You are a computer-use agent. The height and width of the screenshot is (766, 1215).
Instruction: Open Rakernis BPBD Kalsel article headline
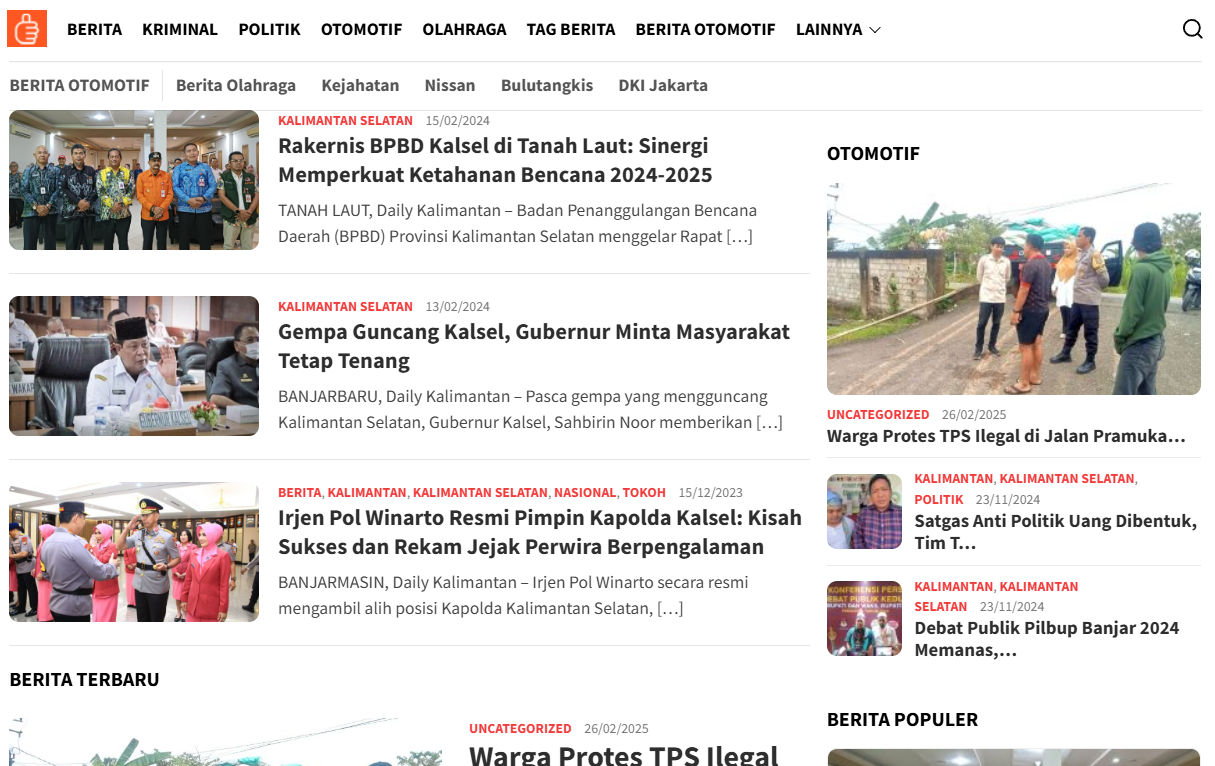495,160
